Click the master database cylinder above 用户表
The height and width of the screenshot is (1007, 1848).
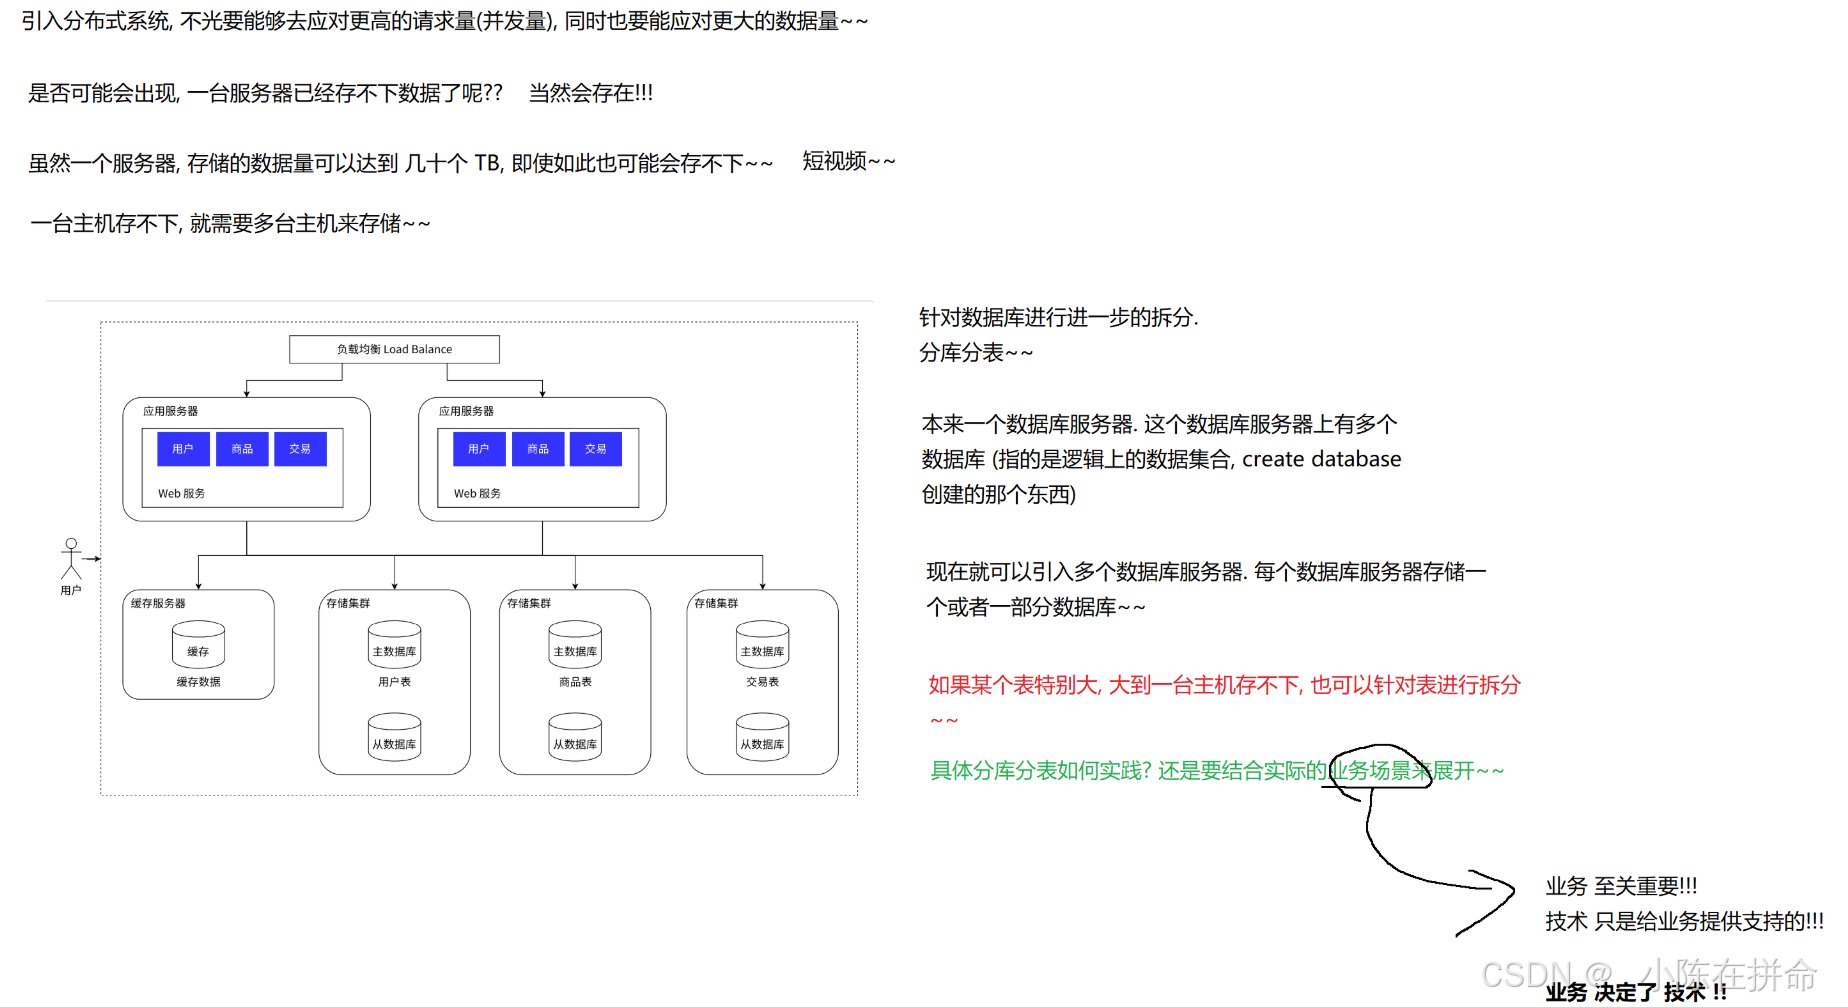(x=394, y=645)
